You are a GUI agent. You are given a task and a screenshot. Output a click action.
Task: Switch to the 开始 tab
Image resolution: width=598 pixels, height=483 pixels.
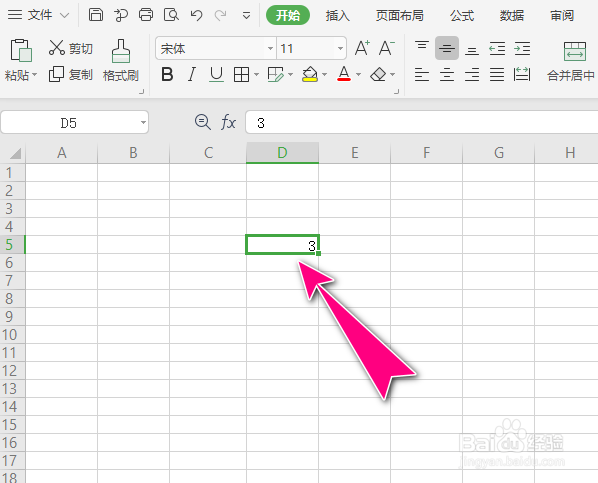pyautogui.click(x=288, y=15)
